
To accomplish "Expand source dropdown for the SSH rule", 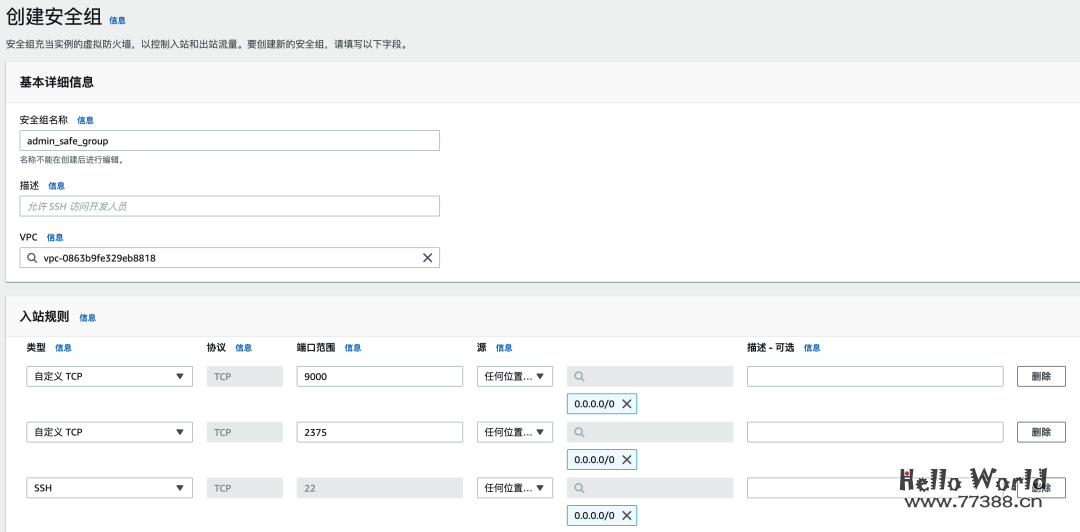I will click(514, 488).
